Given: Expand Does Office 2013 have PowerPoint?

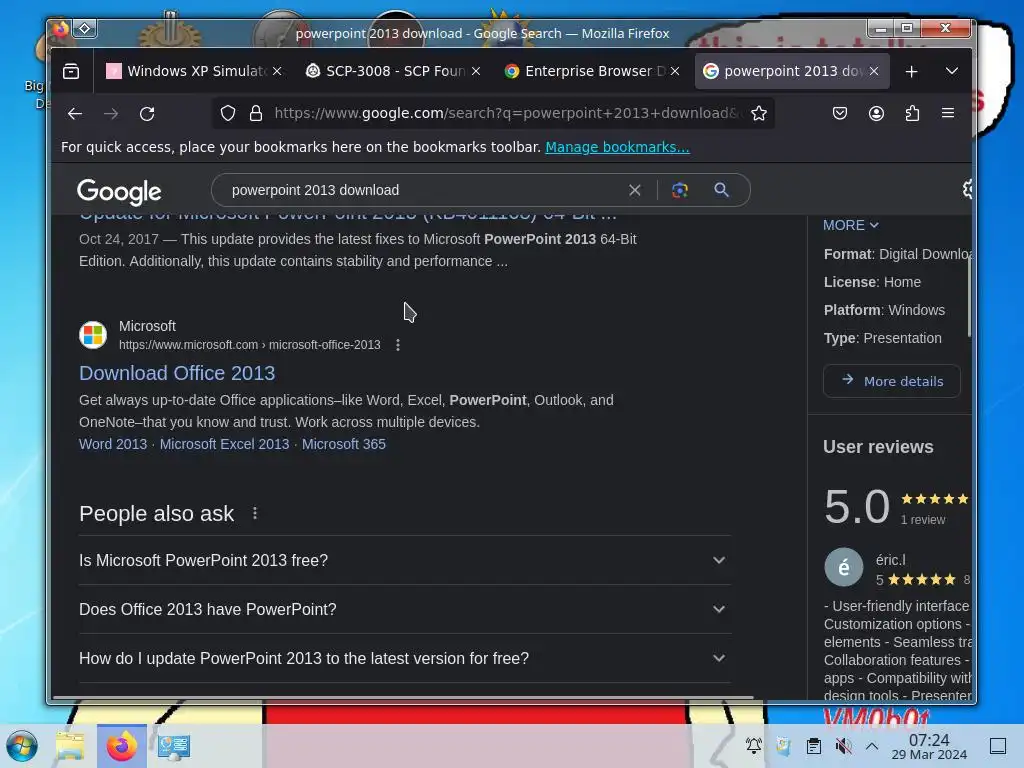Looking at the screenshot, I should 404,609.
